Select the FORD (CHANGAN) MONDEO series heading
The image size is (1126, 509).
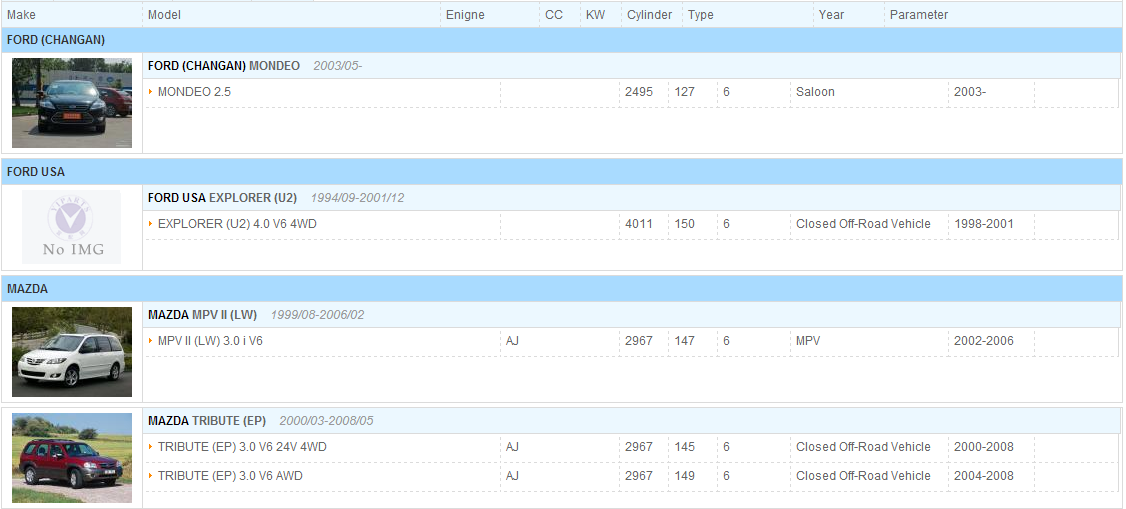pyautogui.click(x=224, y=66)
